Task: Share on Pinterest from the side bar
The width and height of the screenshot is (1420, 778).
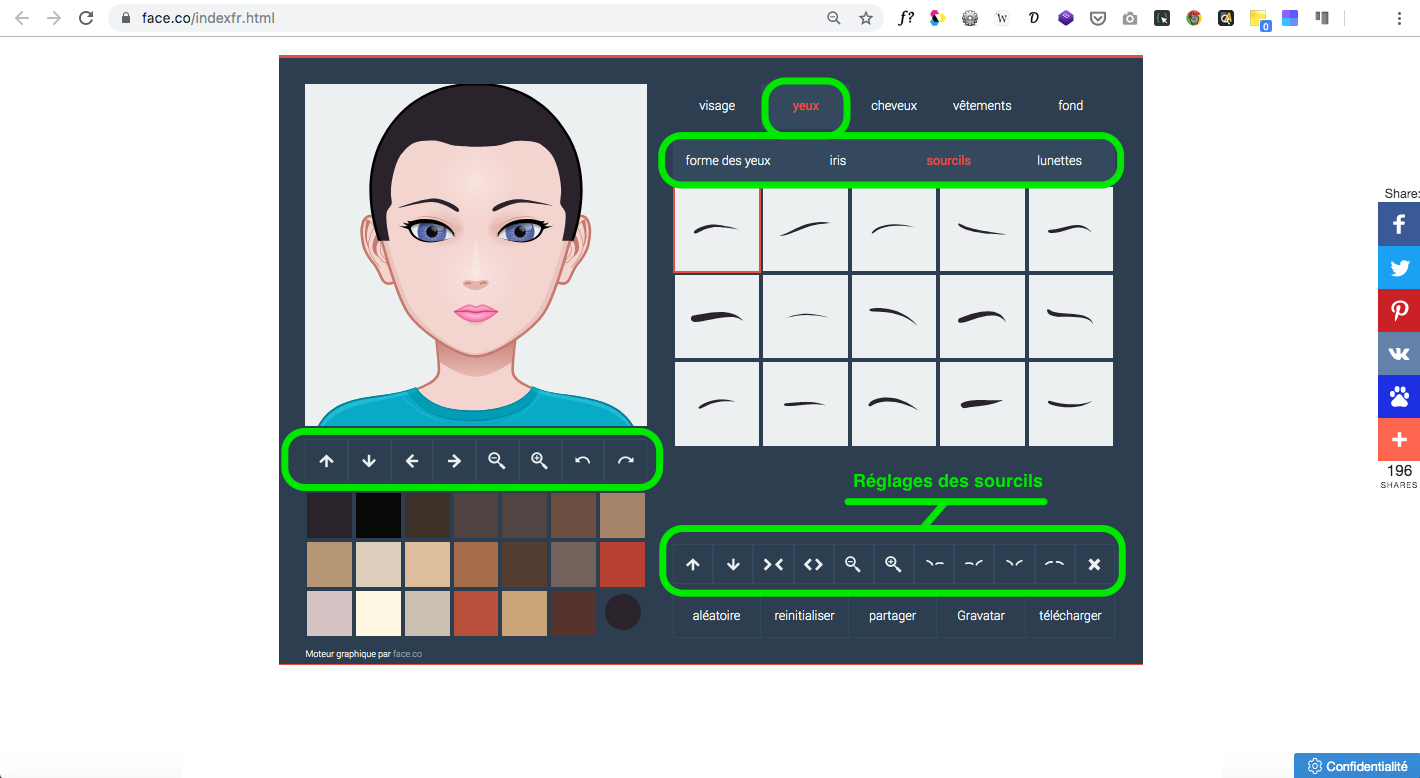Action: pos(1399,310)
